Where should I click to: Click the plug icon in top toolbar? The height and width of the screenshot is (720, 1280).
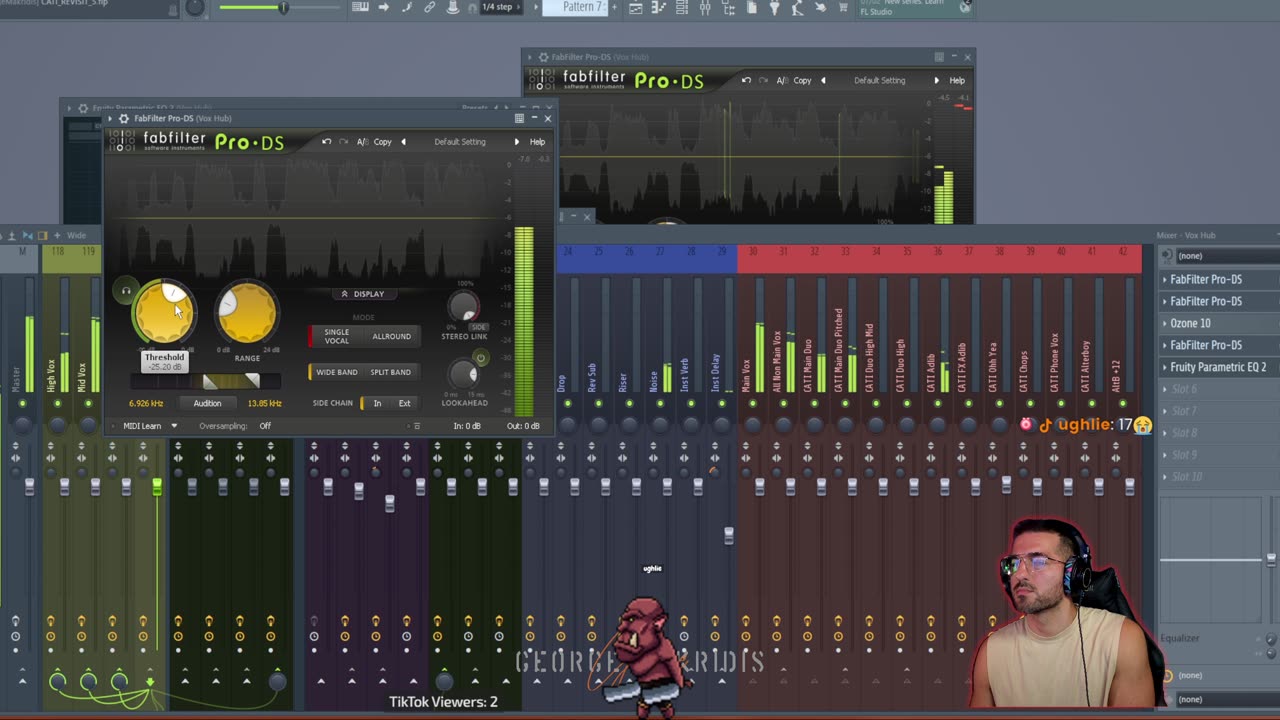point(774,8)
